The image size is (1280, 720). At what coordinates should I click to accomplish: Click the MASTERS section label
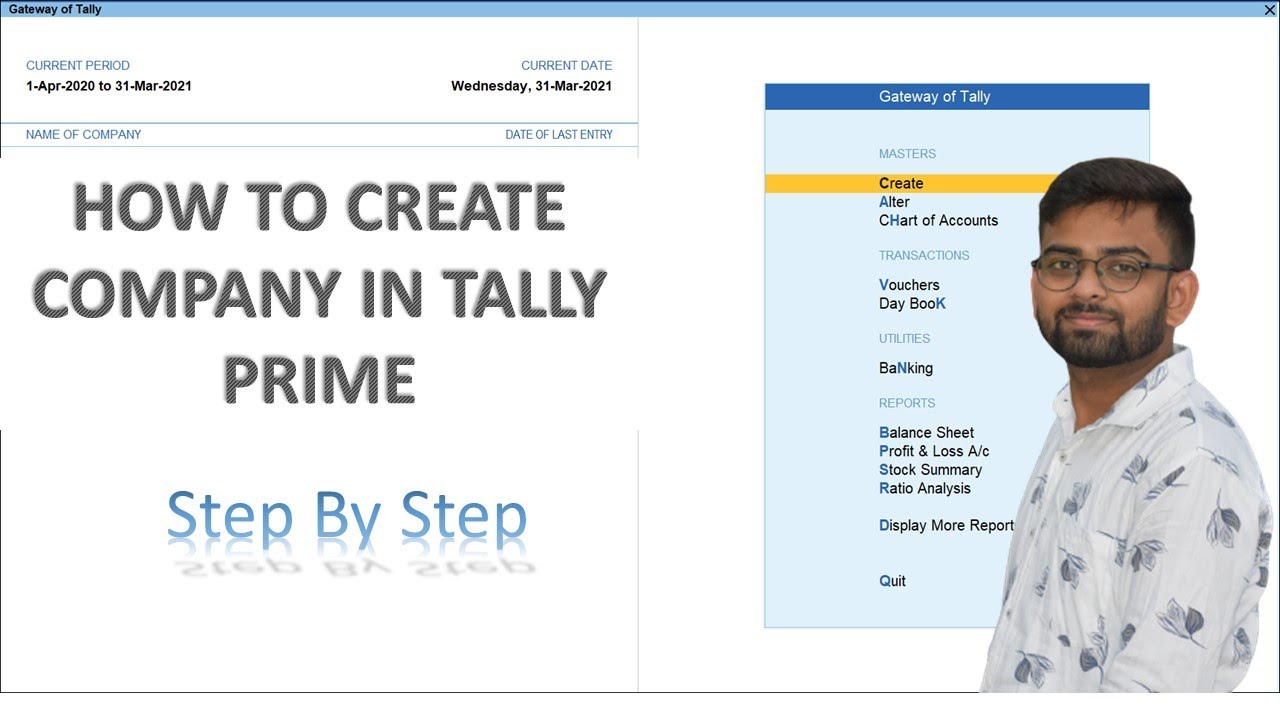907,154
